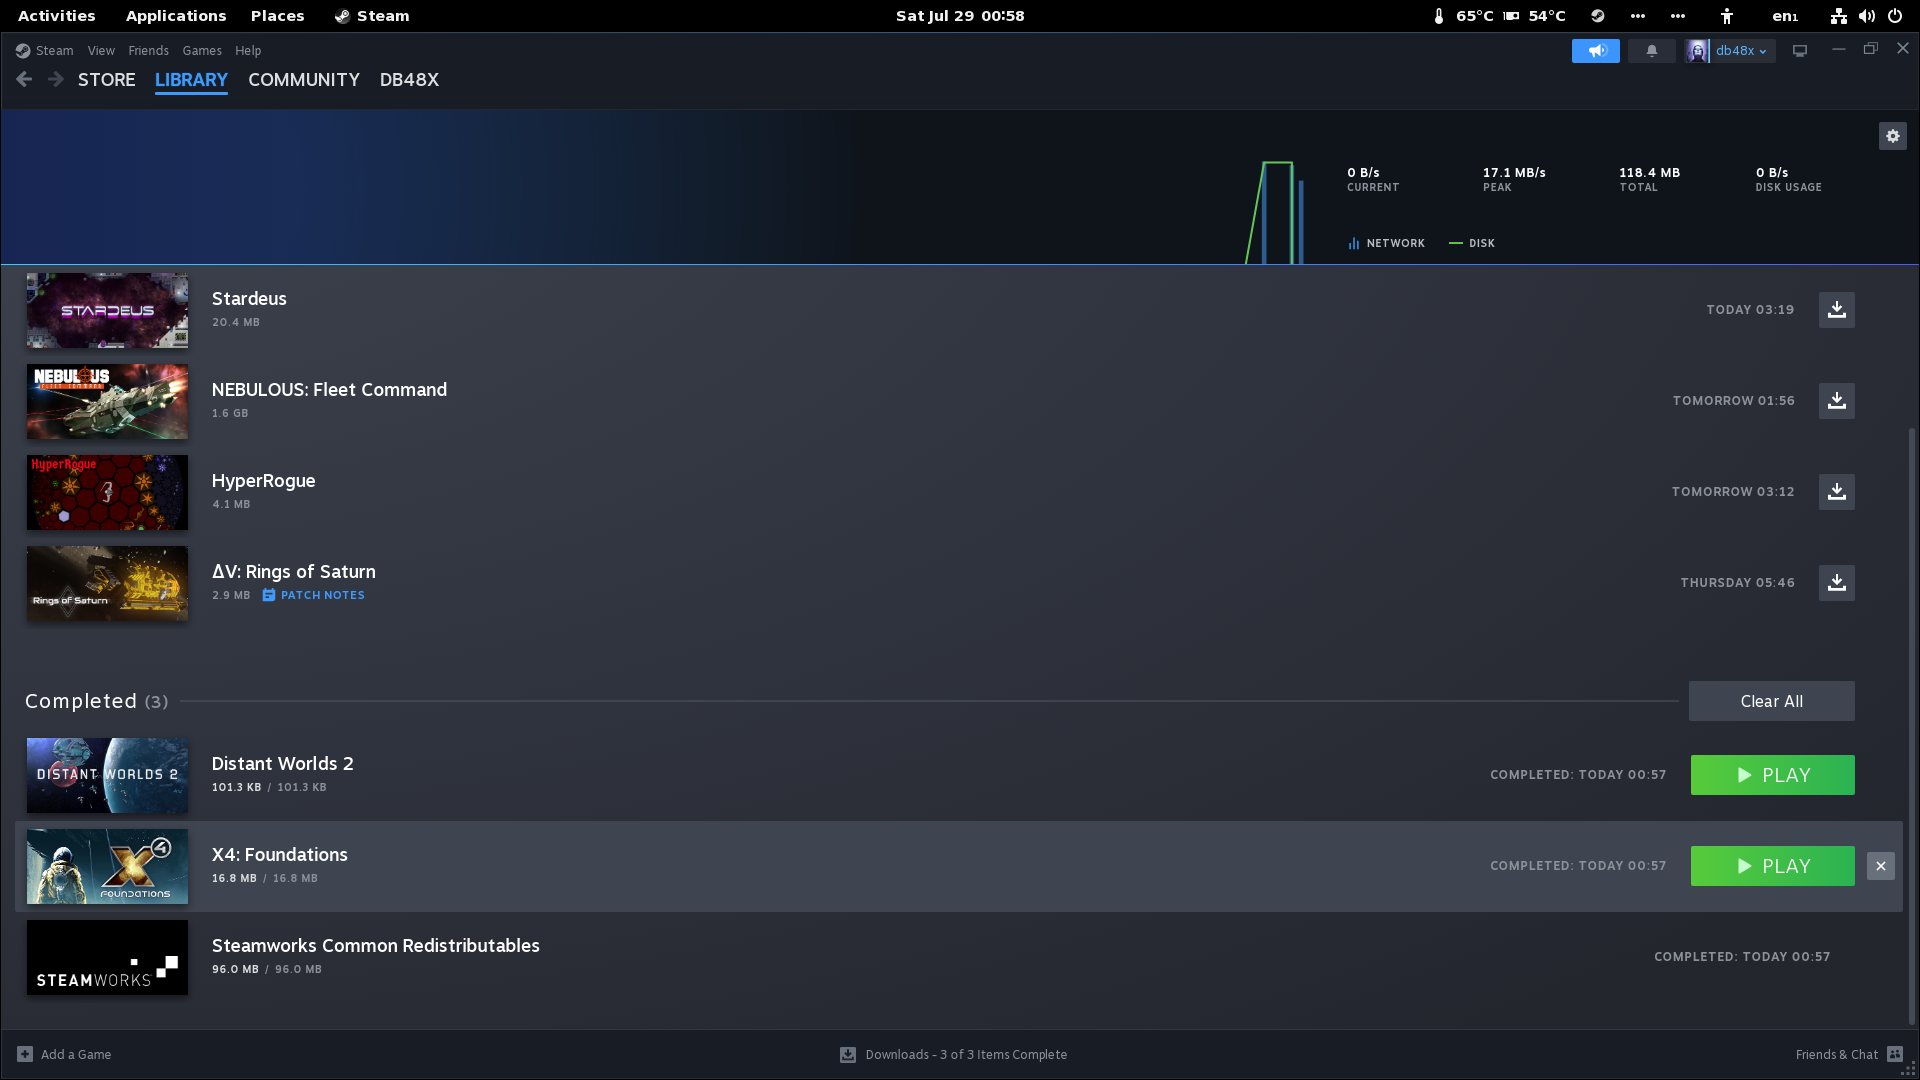The image size is (1920, 1080).
Task: Play X4: Foundations
Action: point(1772,866)
